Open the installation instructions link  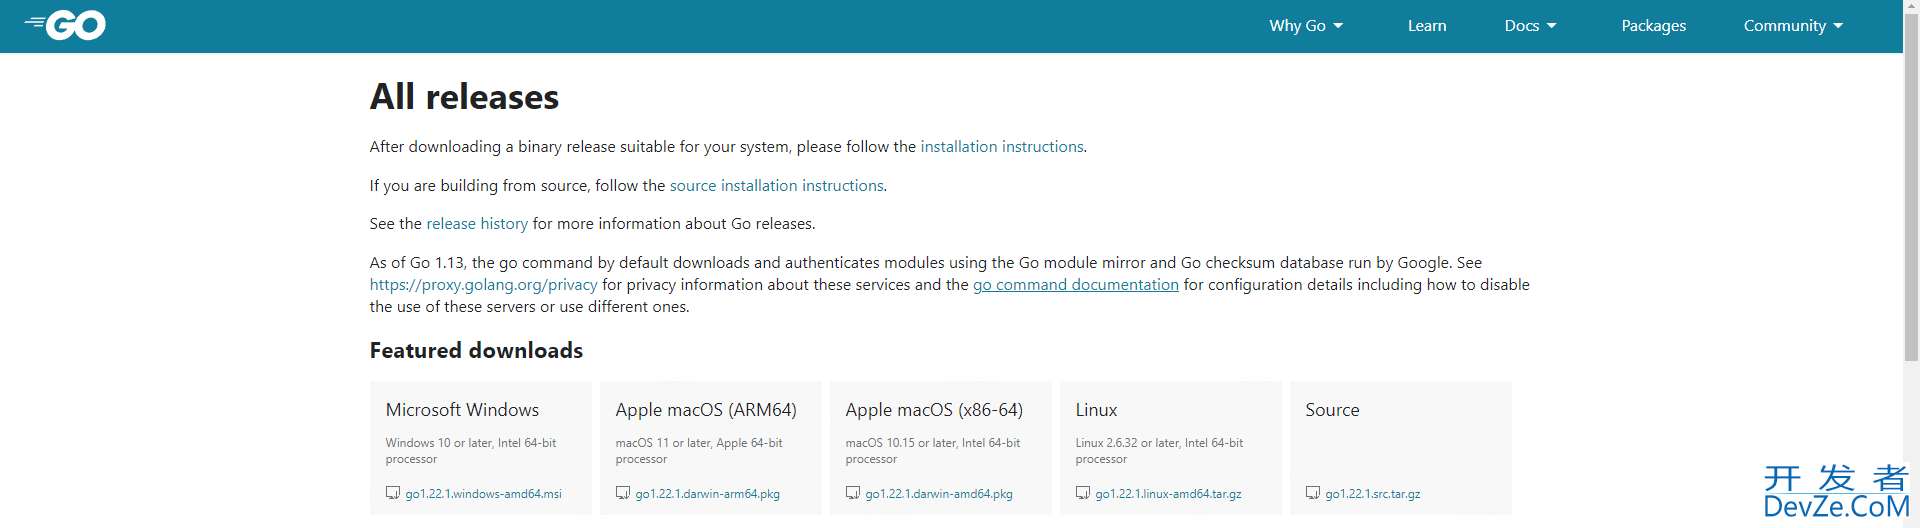point(1001,147)
